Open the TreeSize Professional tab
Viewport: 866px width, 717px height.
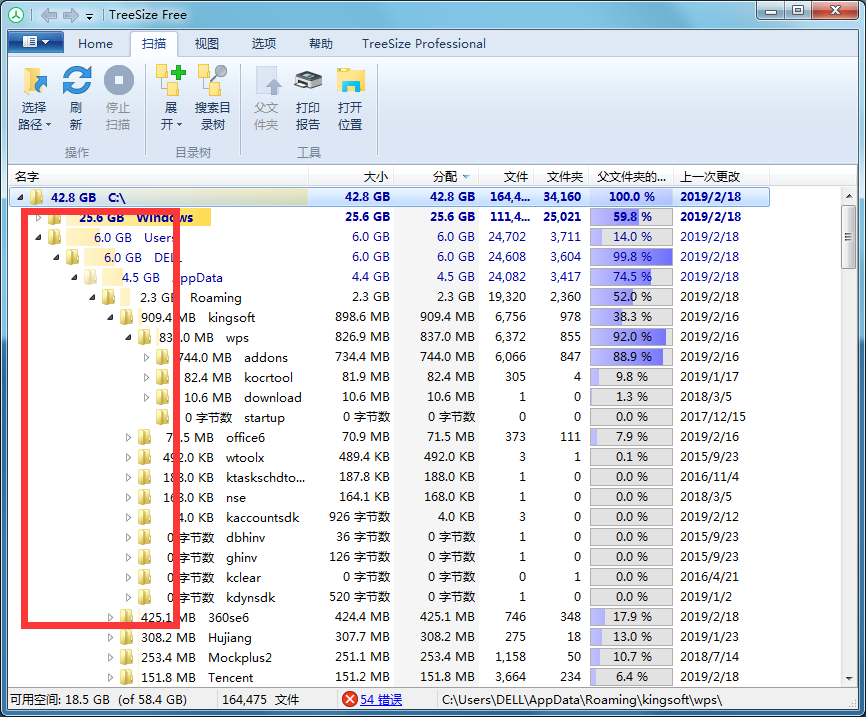tap(423, 44)
